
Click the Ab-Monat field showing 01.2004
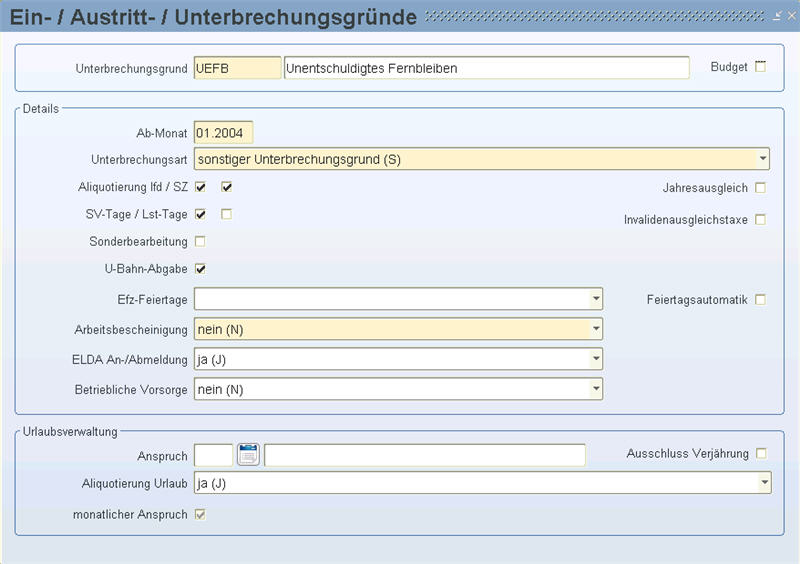click(224, 132)
